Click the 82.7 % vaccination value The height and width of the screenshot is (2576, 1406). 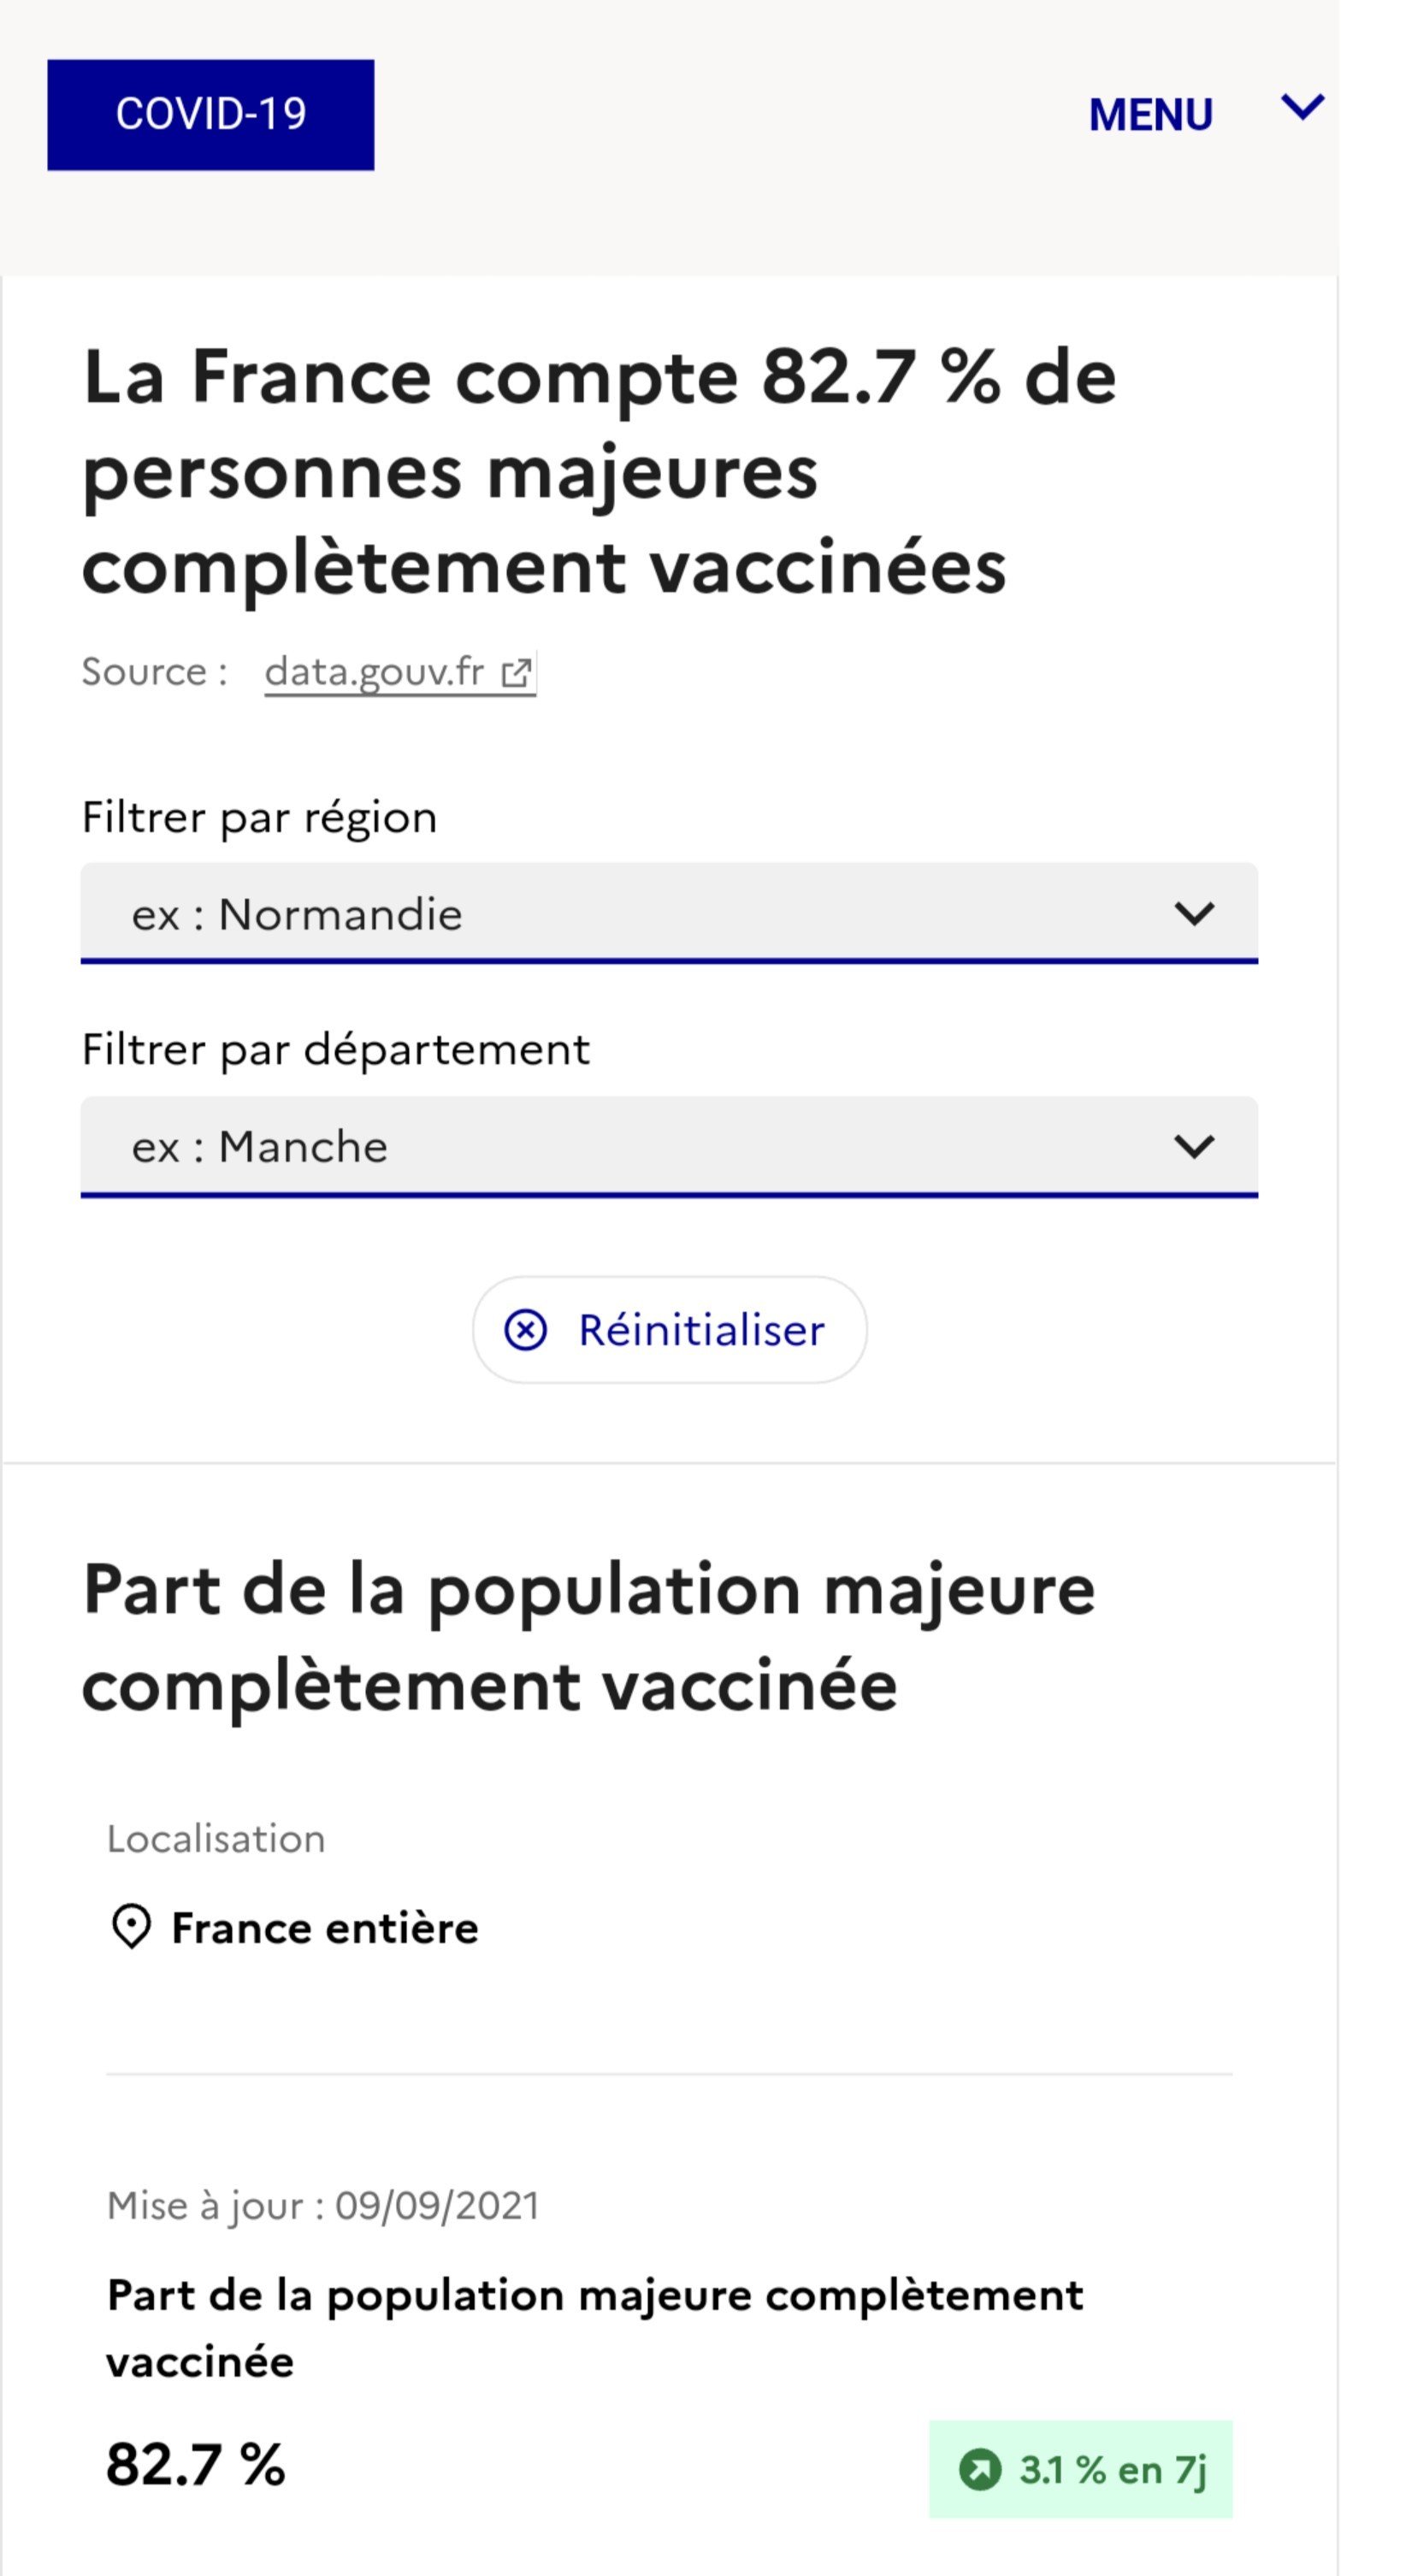196,2464
